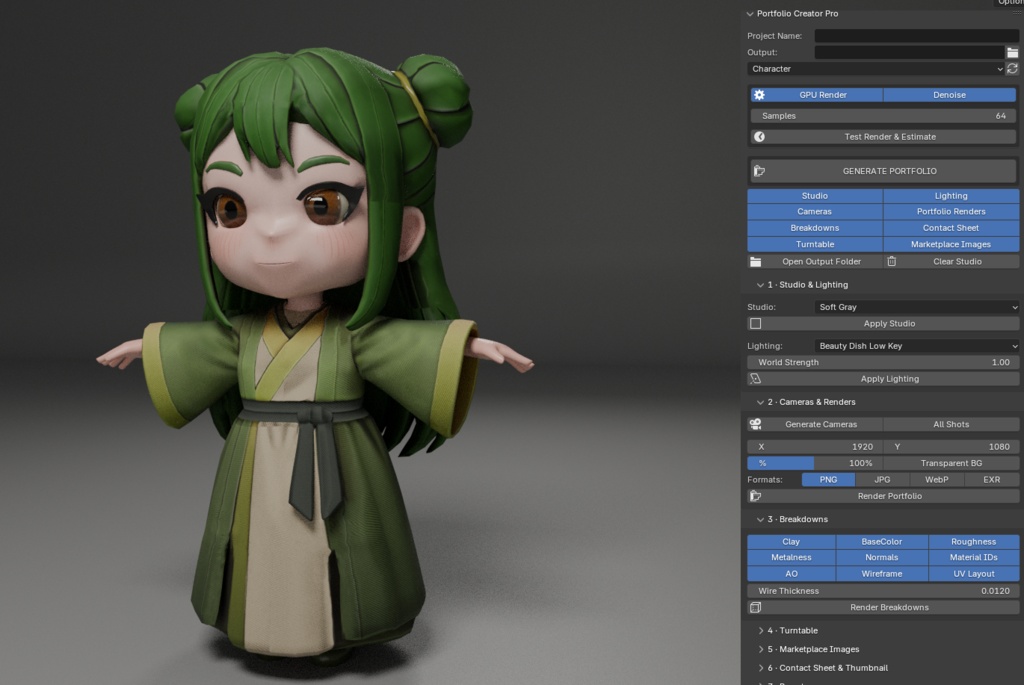Click refresh icon beside Character dropdown
The width and height of the screenshot is (1024, 685).
[1012, 69]
